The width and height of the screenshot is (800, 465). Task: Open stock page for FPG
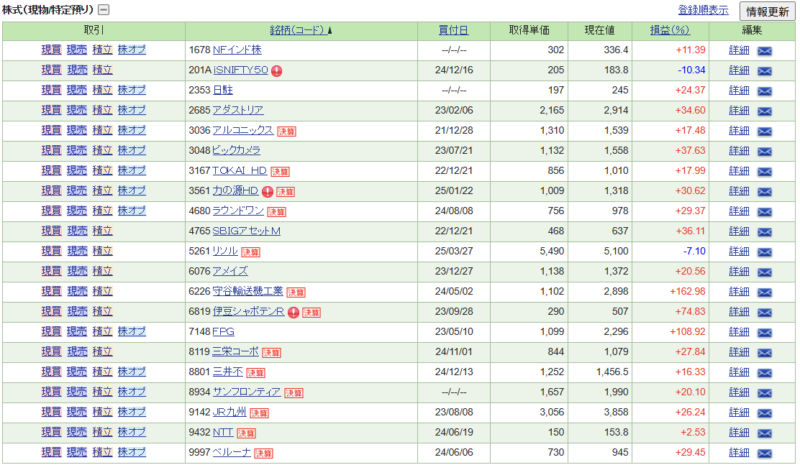click(x=223, y=331)
